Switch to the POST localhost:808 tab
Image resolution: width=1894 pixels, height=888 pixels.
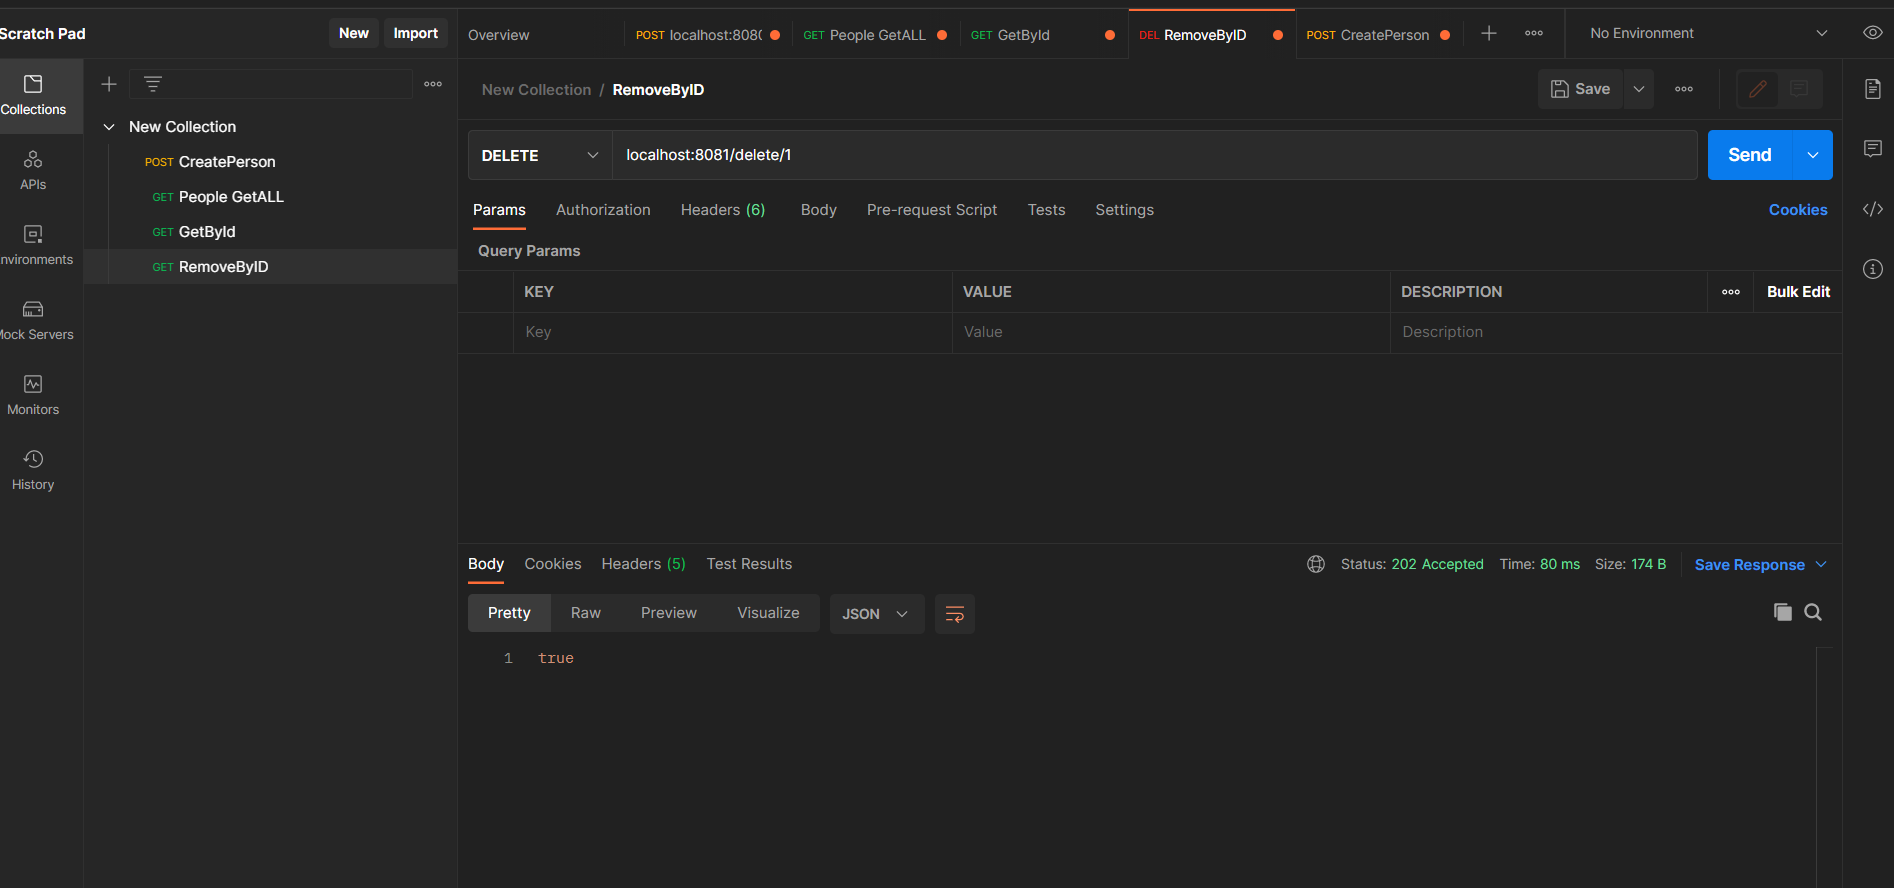coord(708,35)
